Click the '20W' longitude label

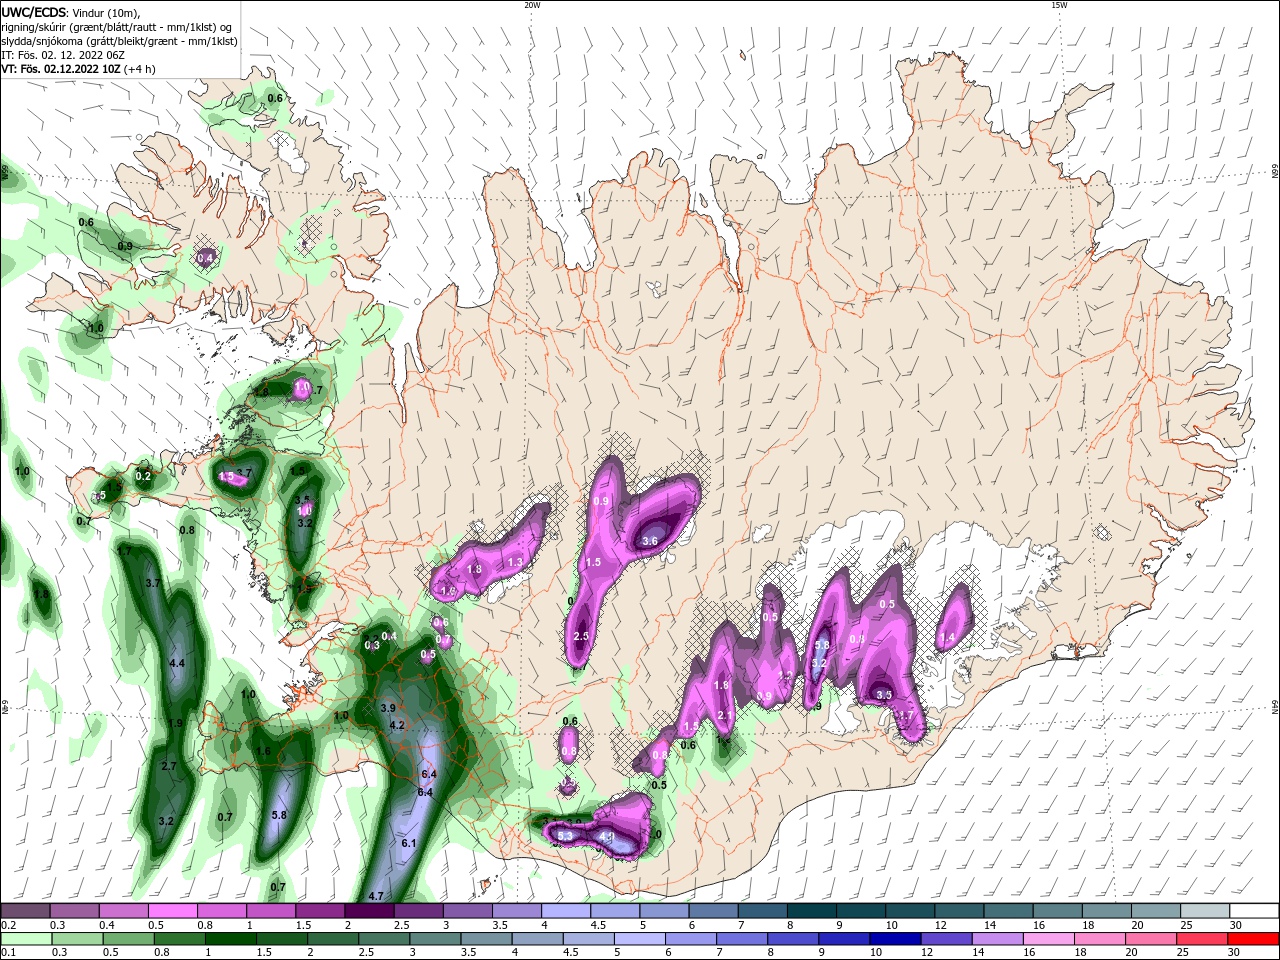531,5
